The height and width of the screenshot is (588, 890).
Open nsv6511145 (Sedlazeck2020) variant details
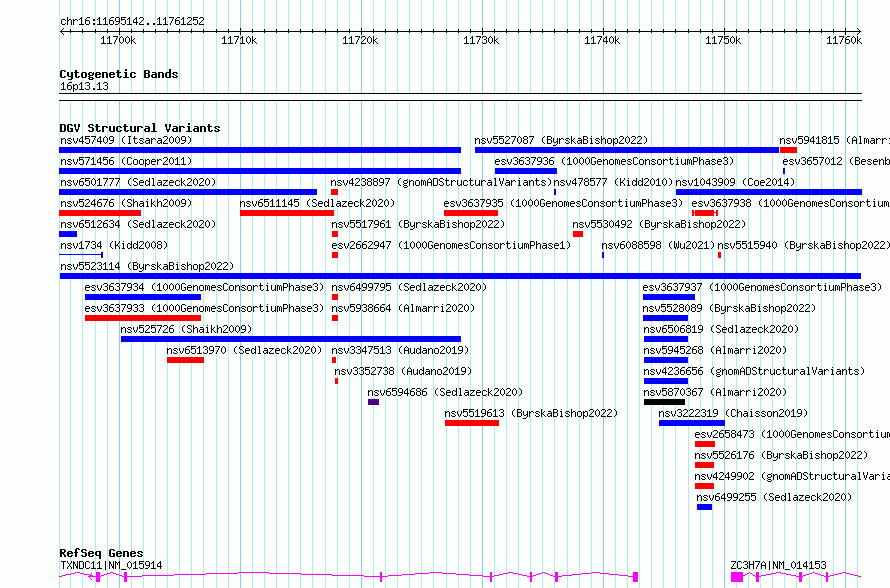tap(317, 203)
